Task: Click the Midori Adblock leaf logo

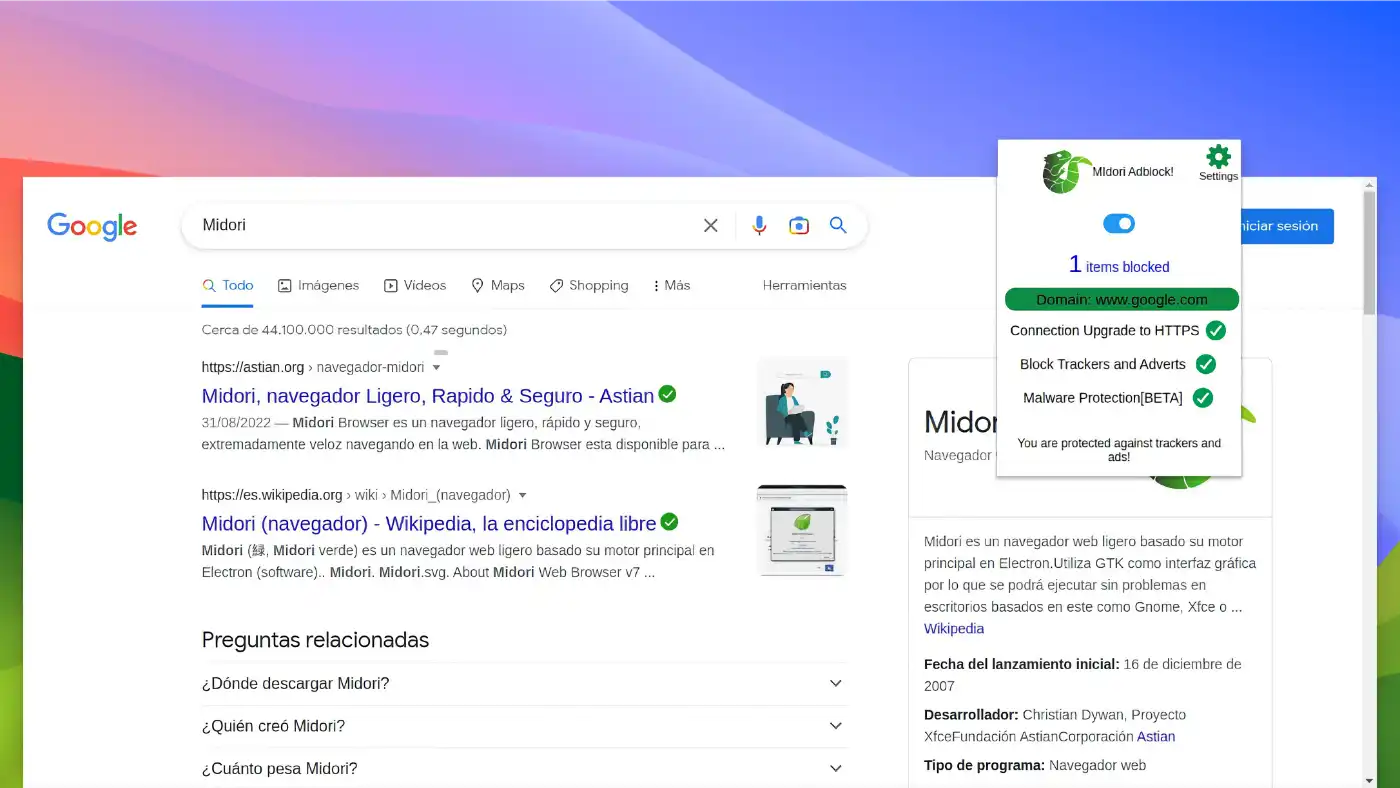Action: pos(1063,170)
